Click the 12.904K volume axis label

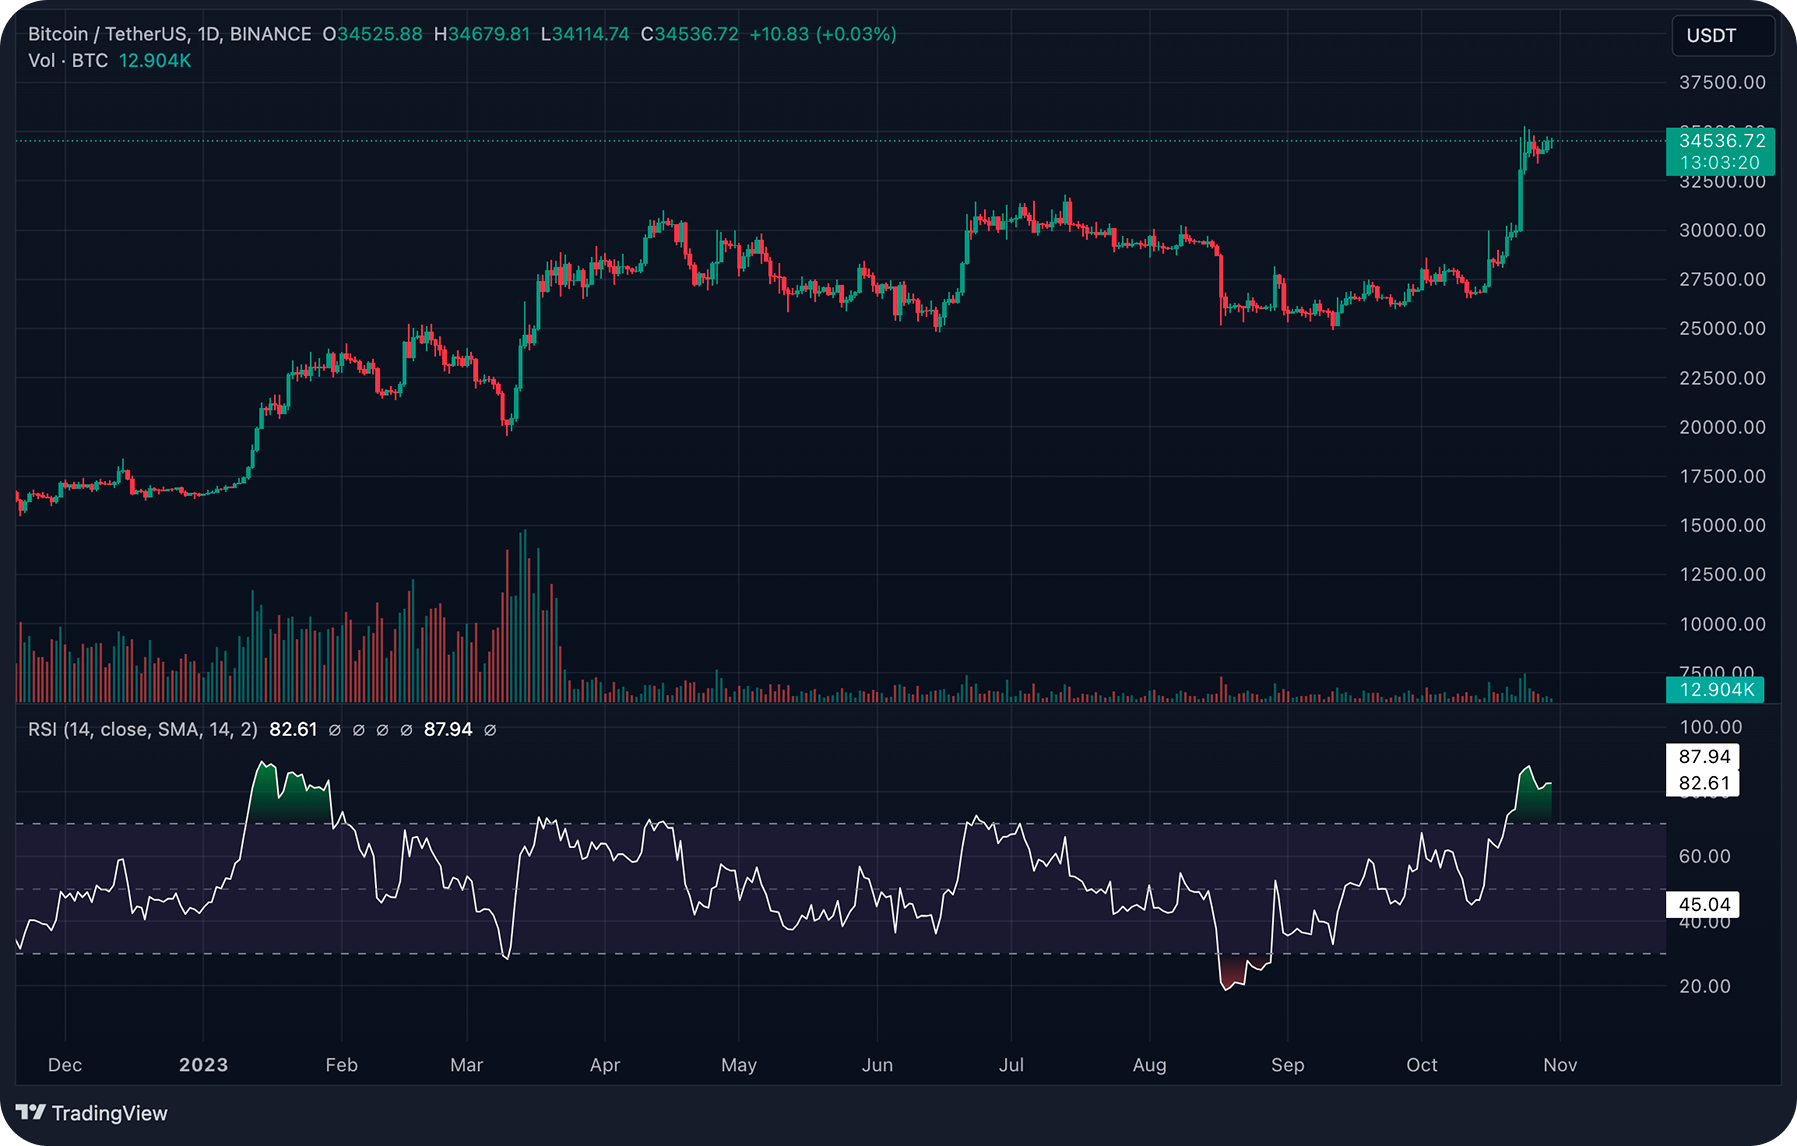1716,690
